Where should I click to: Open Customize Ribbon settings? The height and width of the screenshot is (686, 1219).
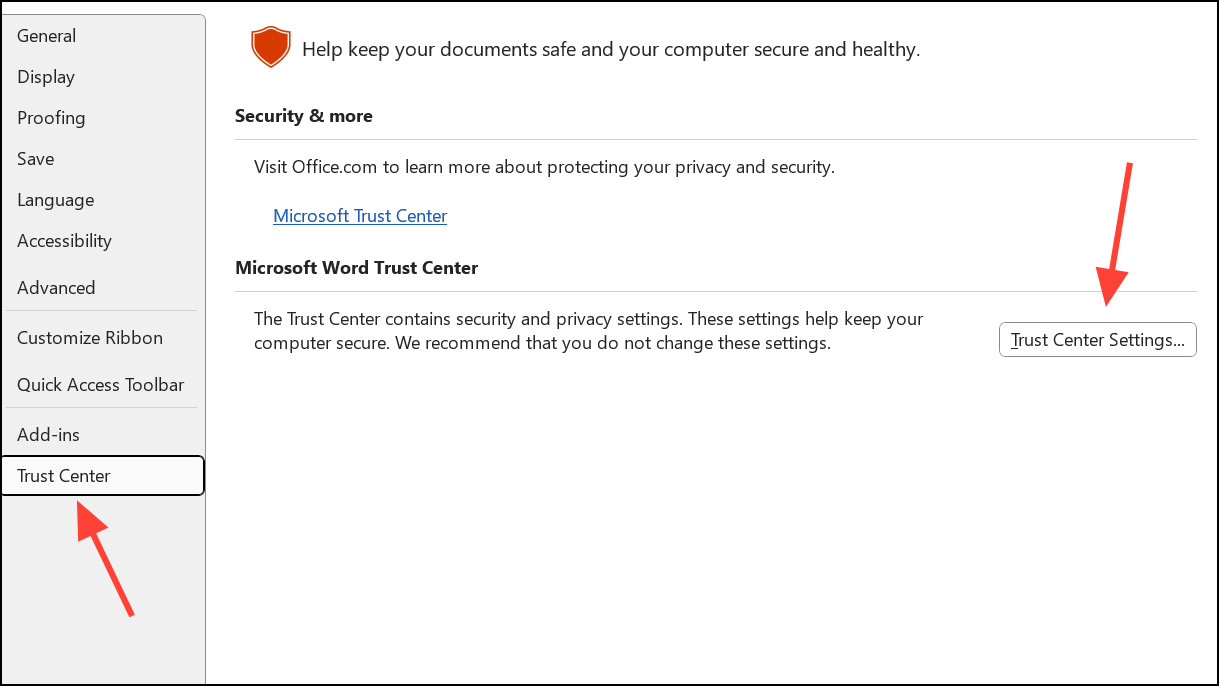(89, 337)
